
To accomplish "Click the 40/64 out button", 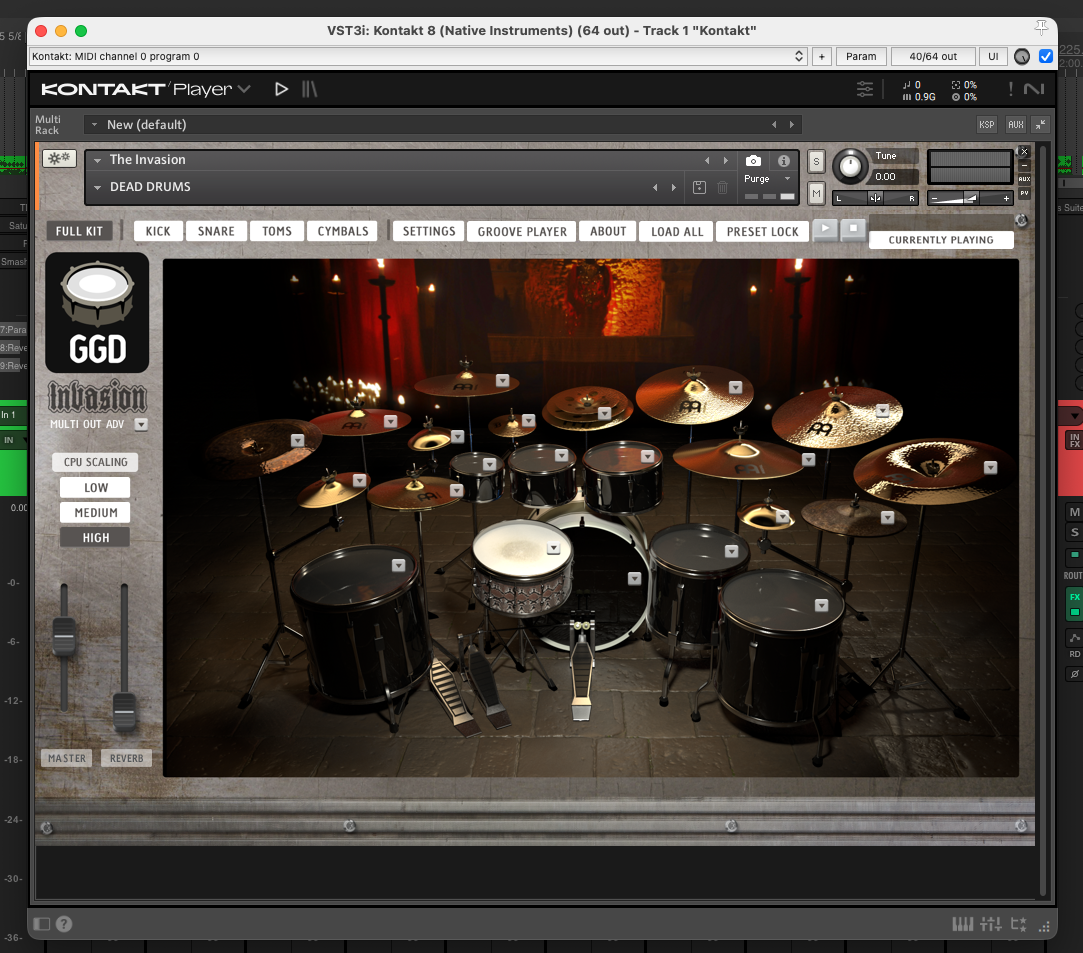I will point(933,57).
